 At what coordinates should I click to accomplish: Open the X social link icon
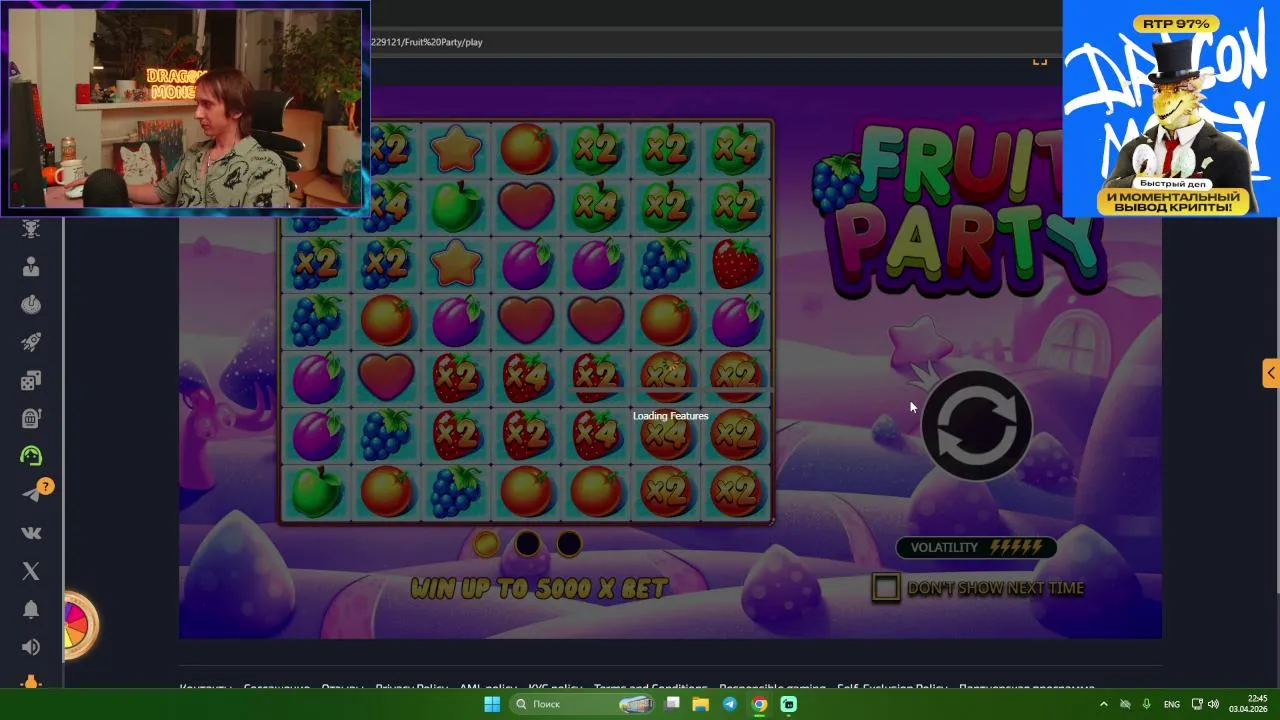31,571
